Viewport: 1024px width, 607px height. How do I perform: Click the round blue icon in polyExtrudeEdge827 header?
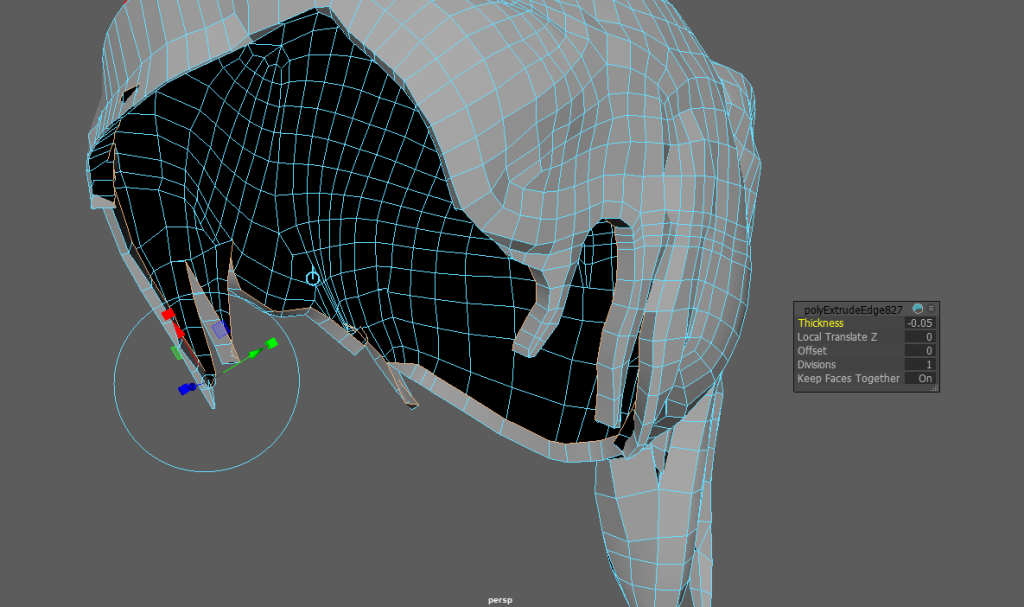click(x=918, y=309)
